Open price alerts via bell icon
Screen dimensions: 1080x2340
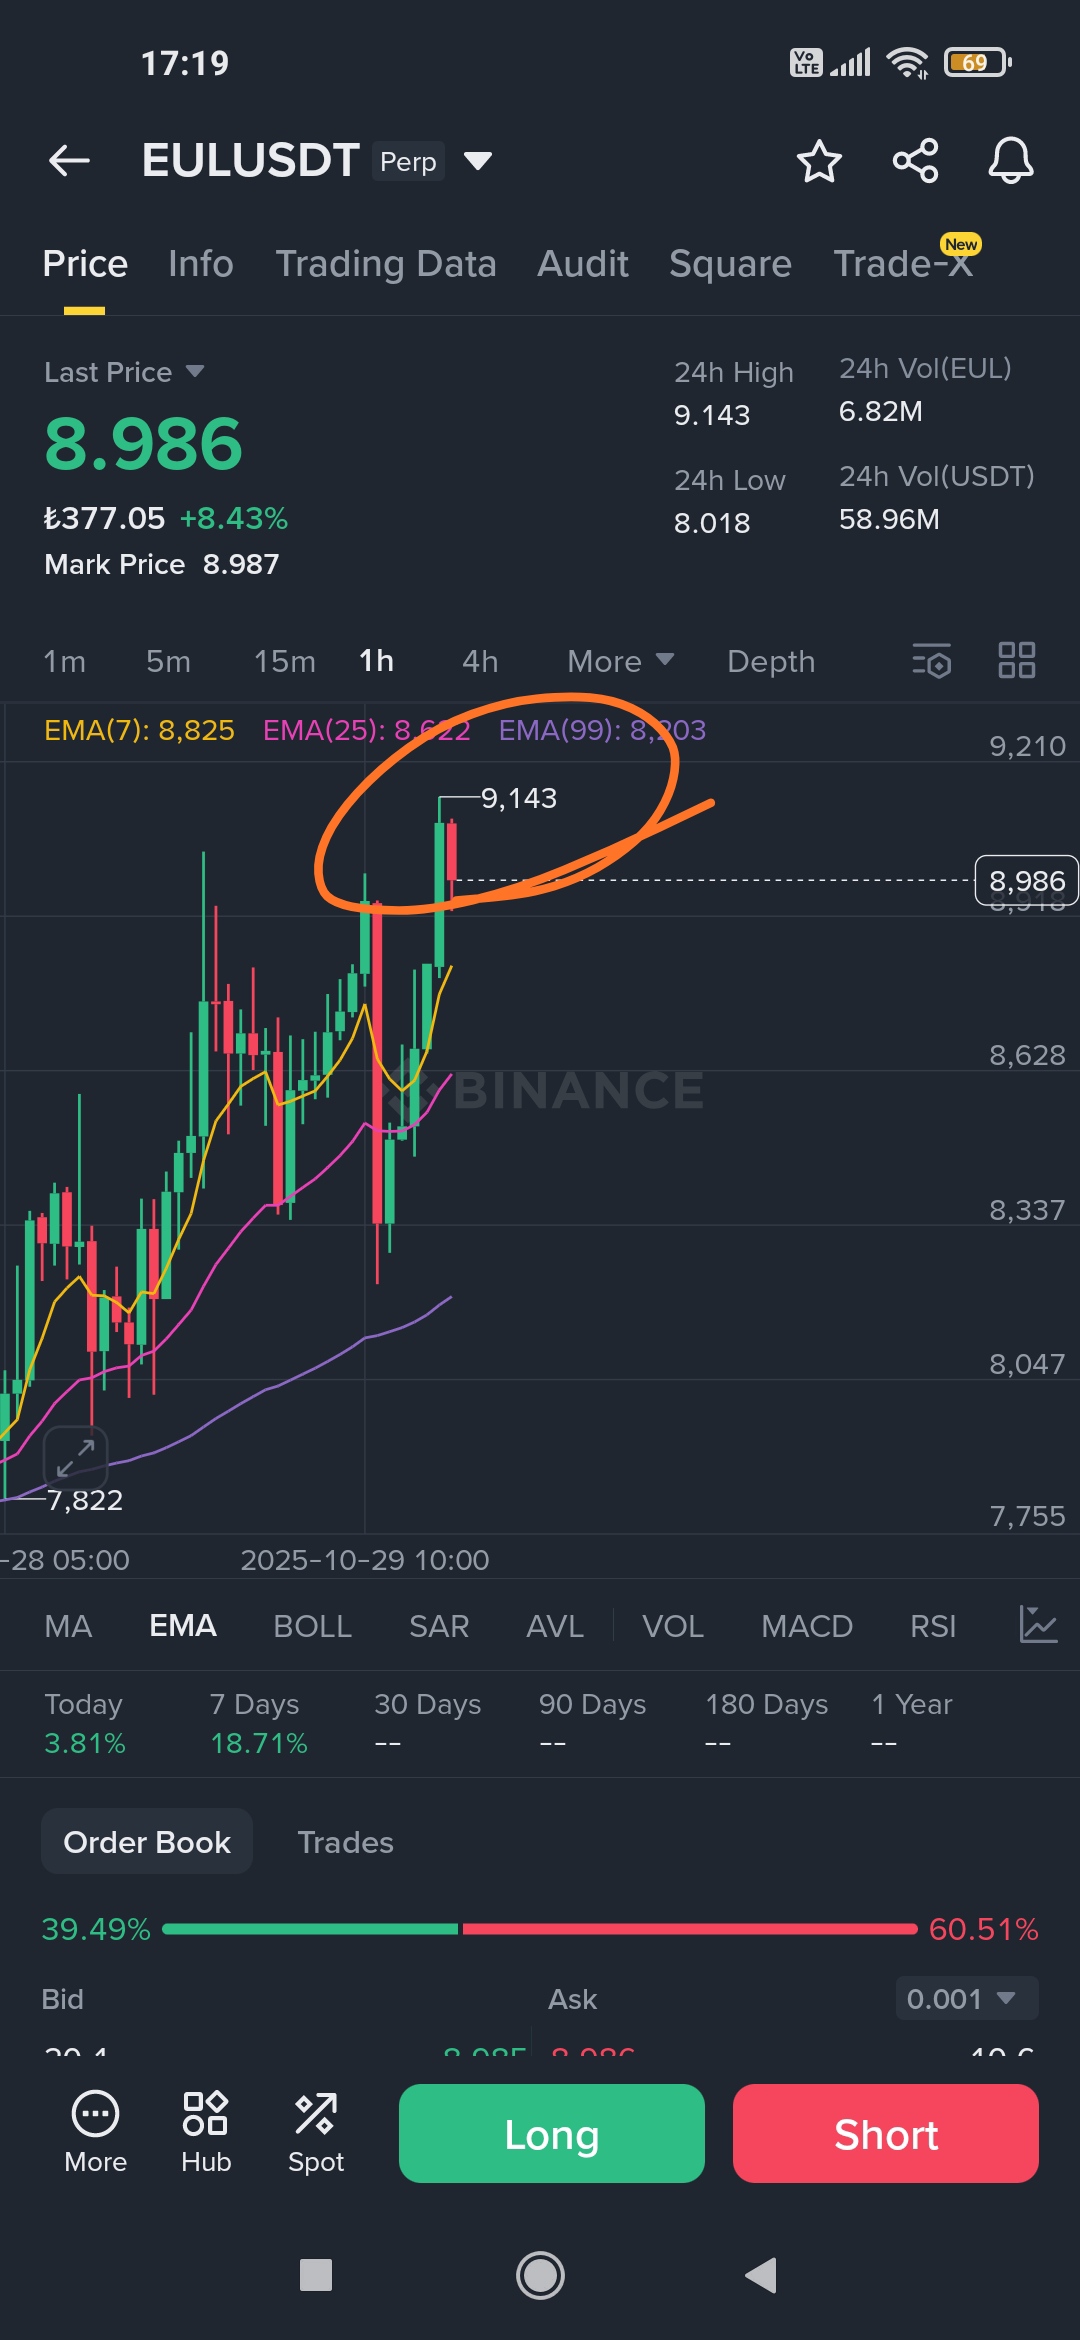pos(1010,161)
